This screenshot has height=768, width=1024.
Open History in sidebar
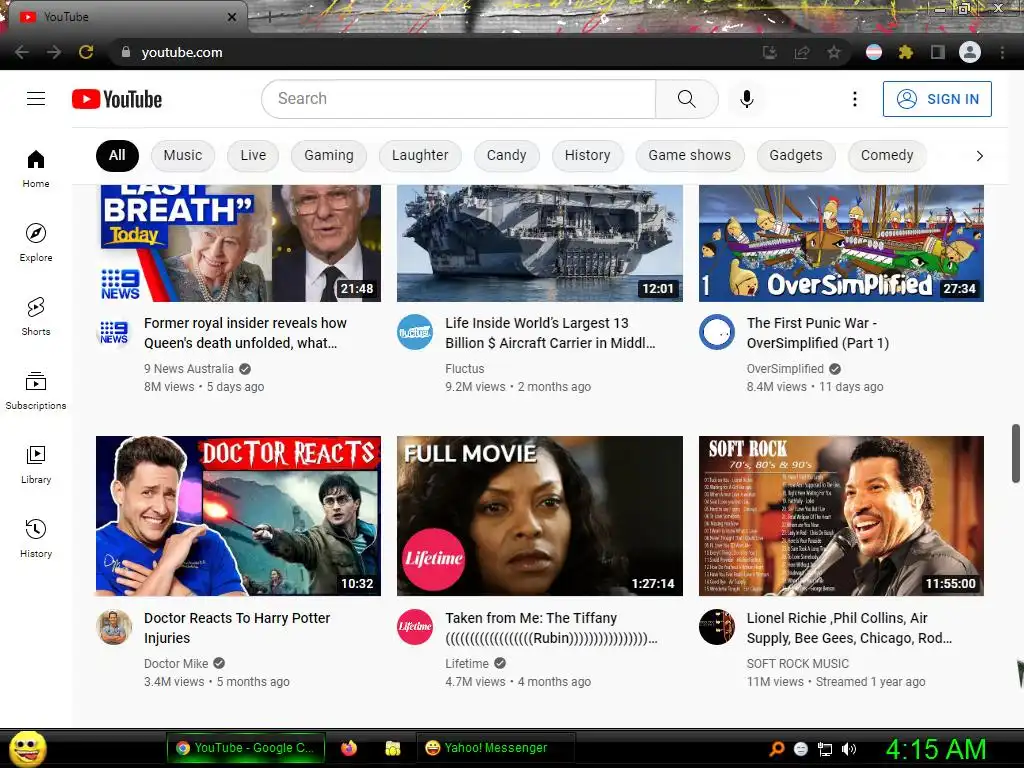[x=36, y=537]
